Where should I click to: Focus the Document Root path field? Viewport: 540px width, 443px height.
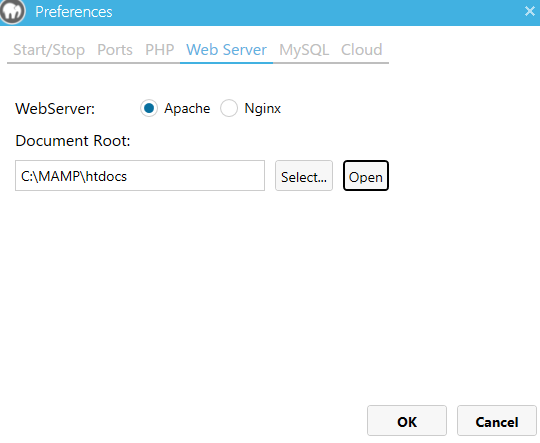click(x=140, y=175)
